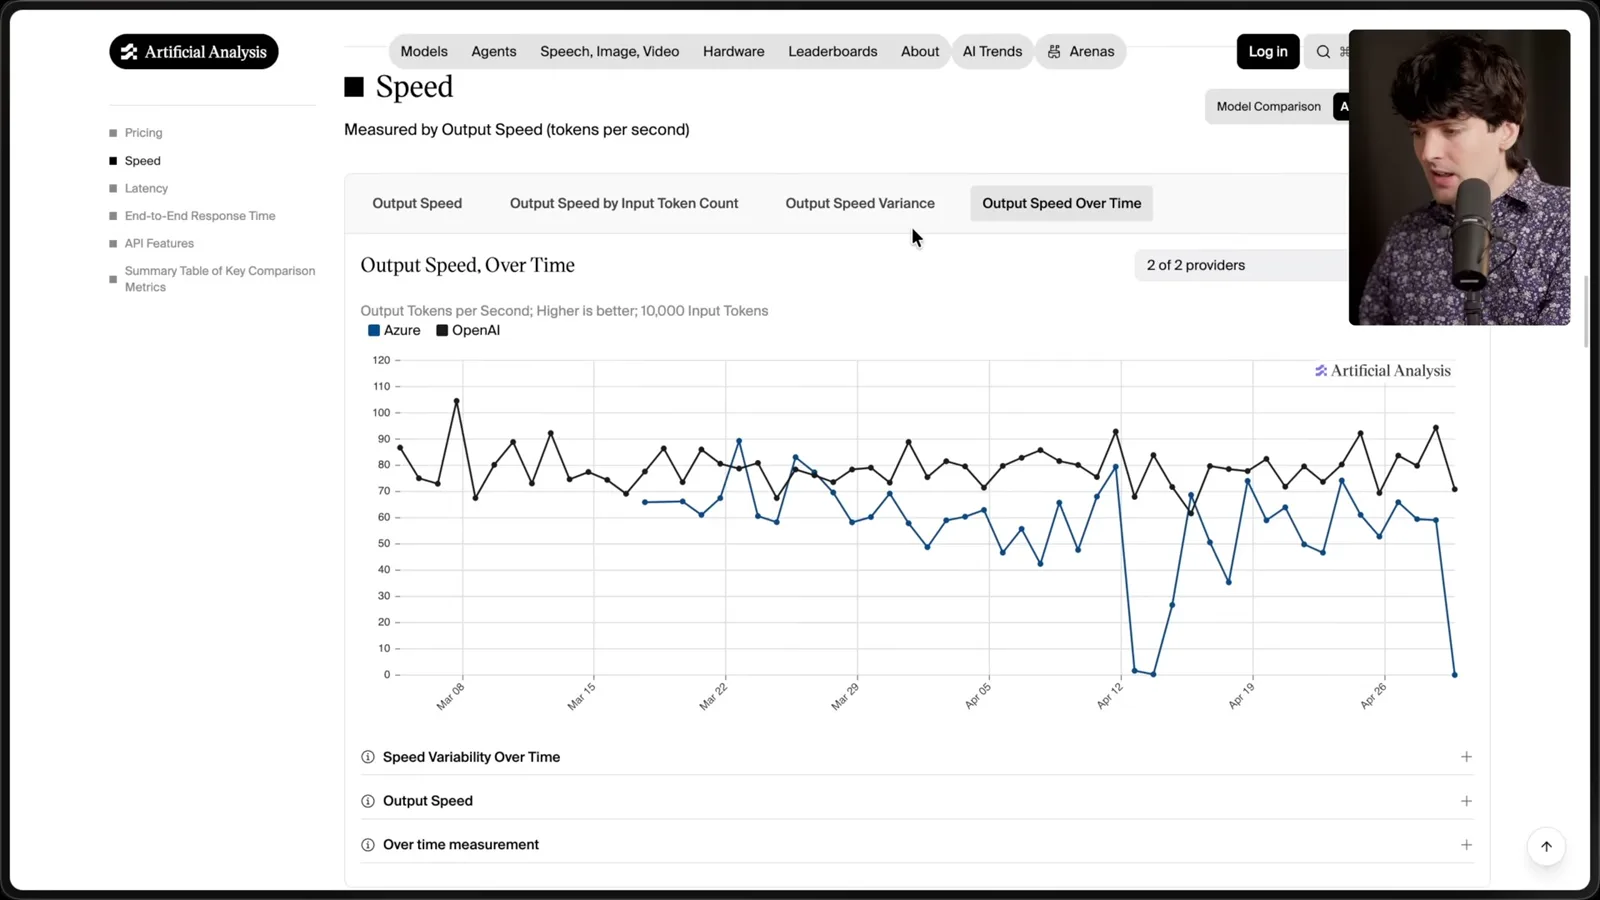Click info icon beside Over time measurement
This screenshot has width=1600, height=900.
[x=368, y=845]
